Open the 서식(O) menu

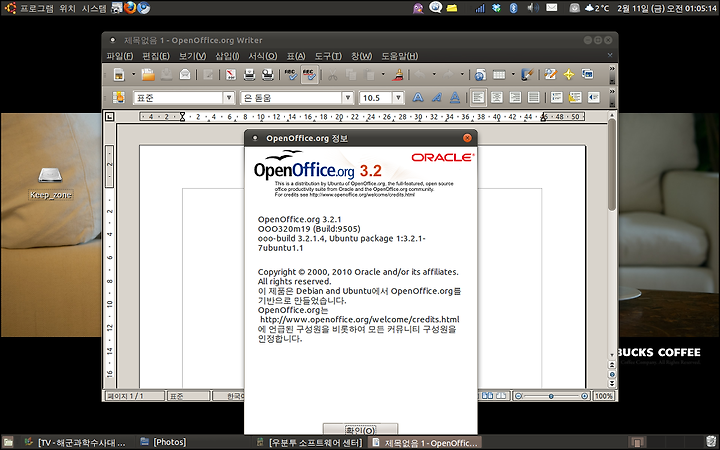(x=263, y=56)
